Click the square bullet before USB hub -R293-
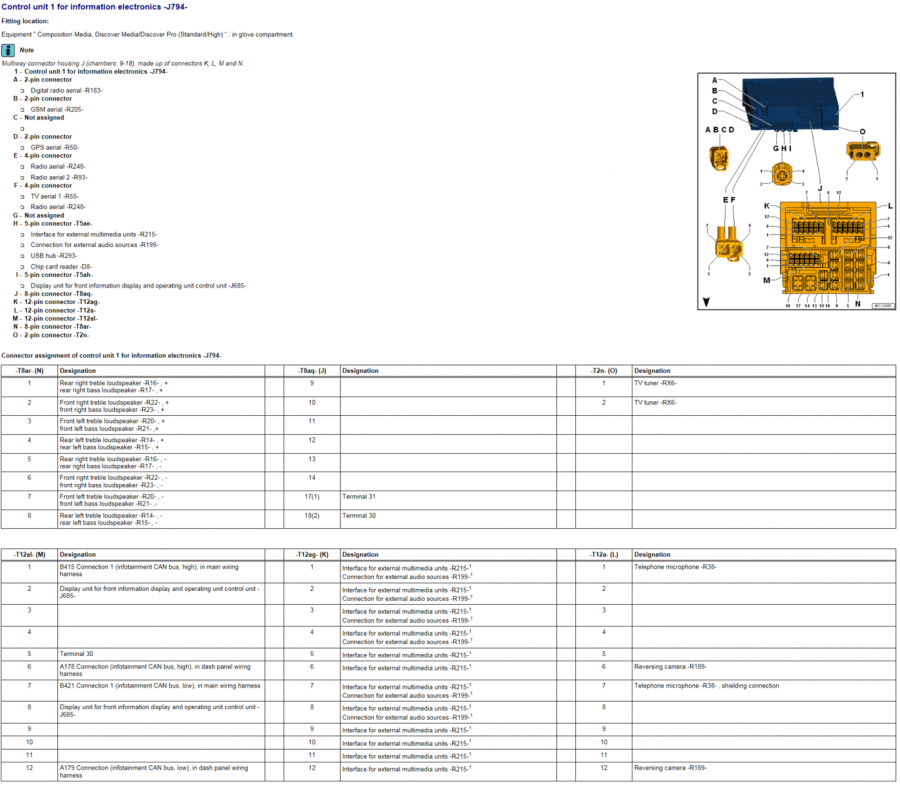The height and width of the screenshot is (788, 900). (22, 255)
